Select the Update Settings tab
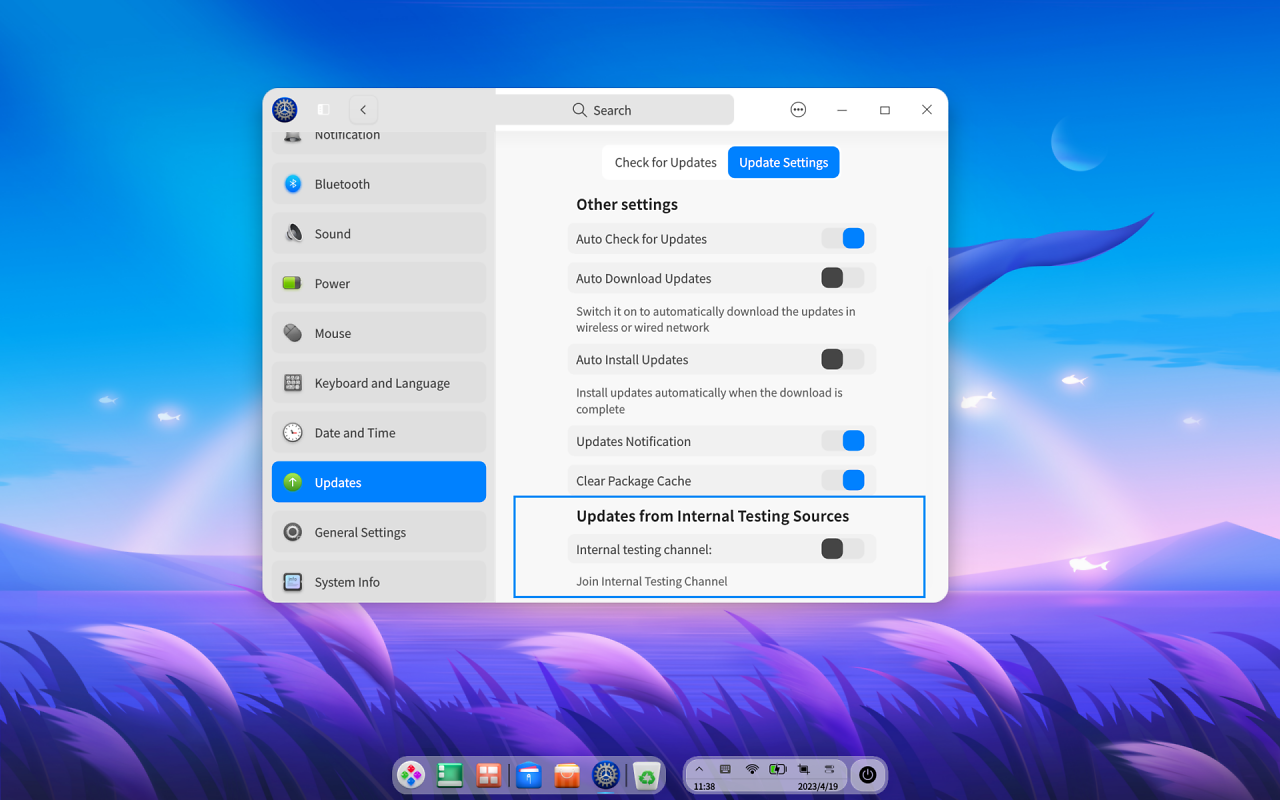The height and width of the screenshot is (800, 1280). (784, 162)
